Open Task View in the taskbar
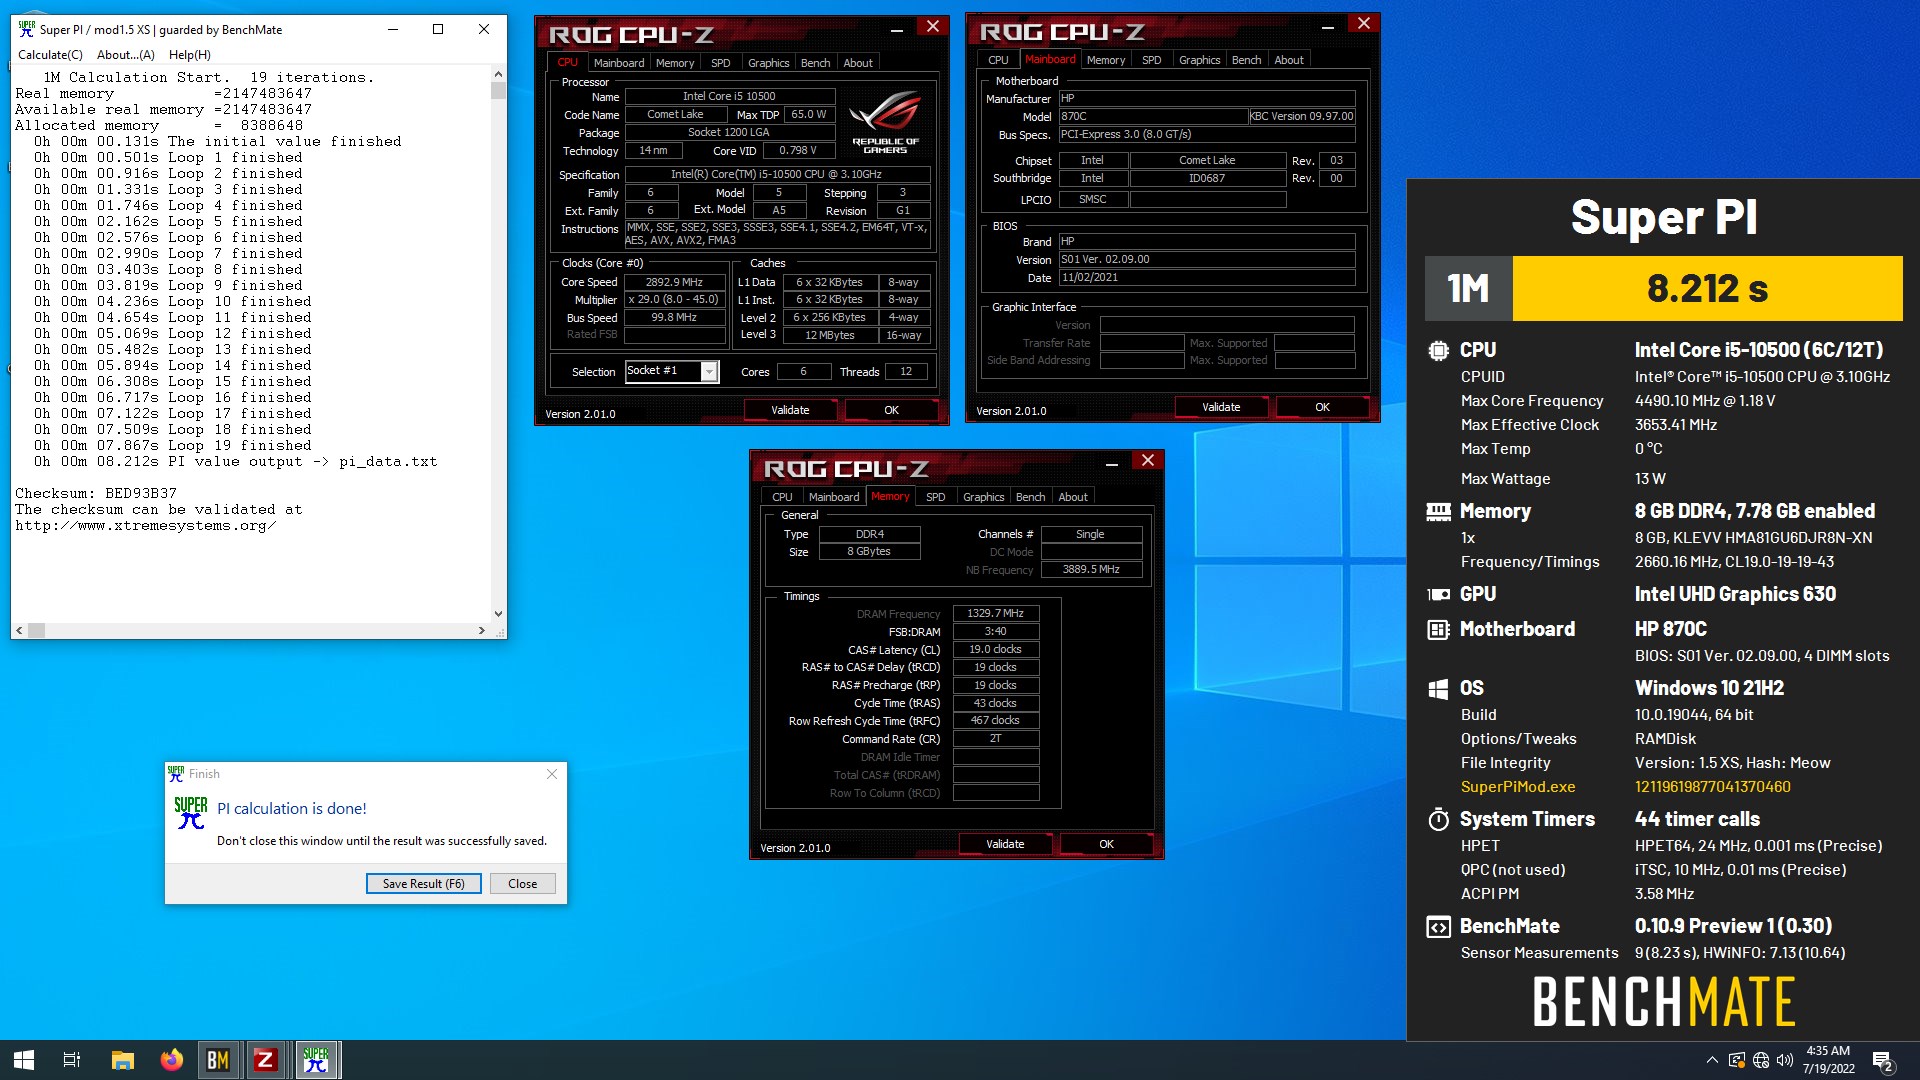 (72, 1060)
